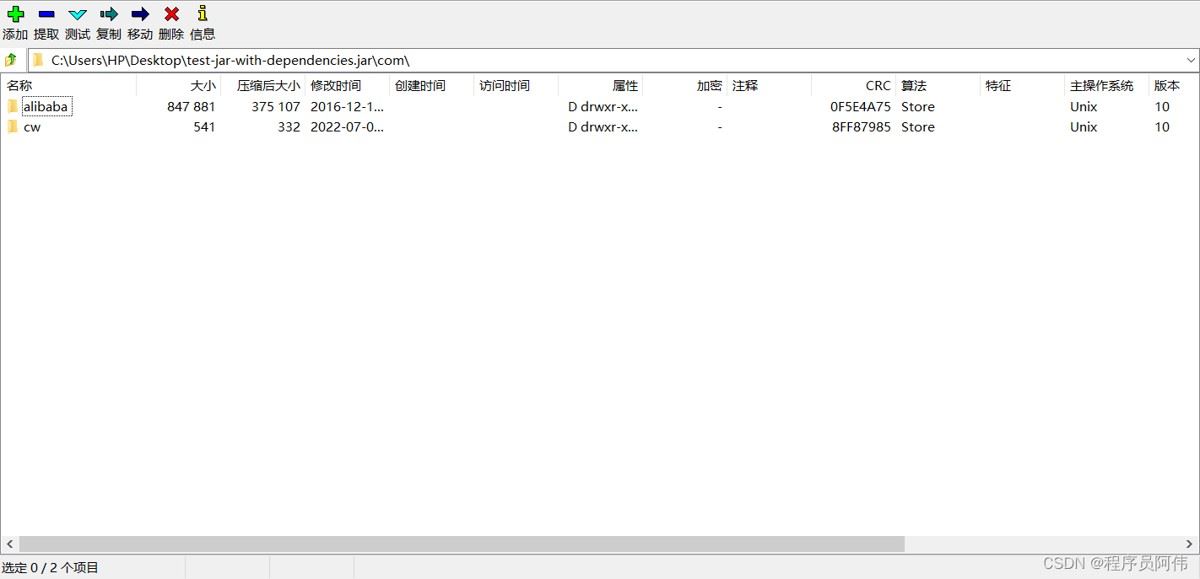Sort by the 注释 column header

(745, 86)
